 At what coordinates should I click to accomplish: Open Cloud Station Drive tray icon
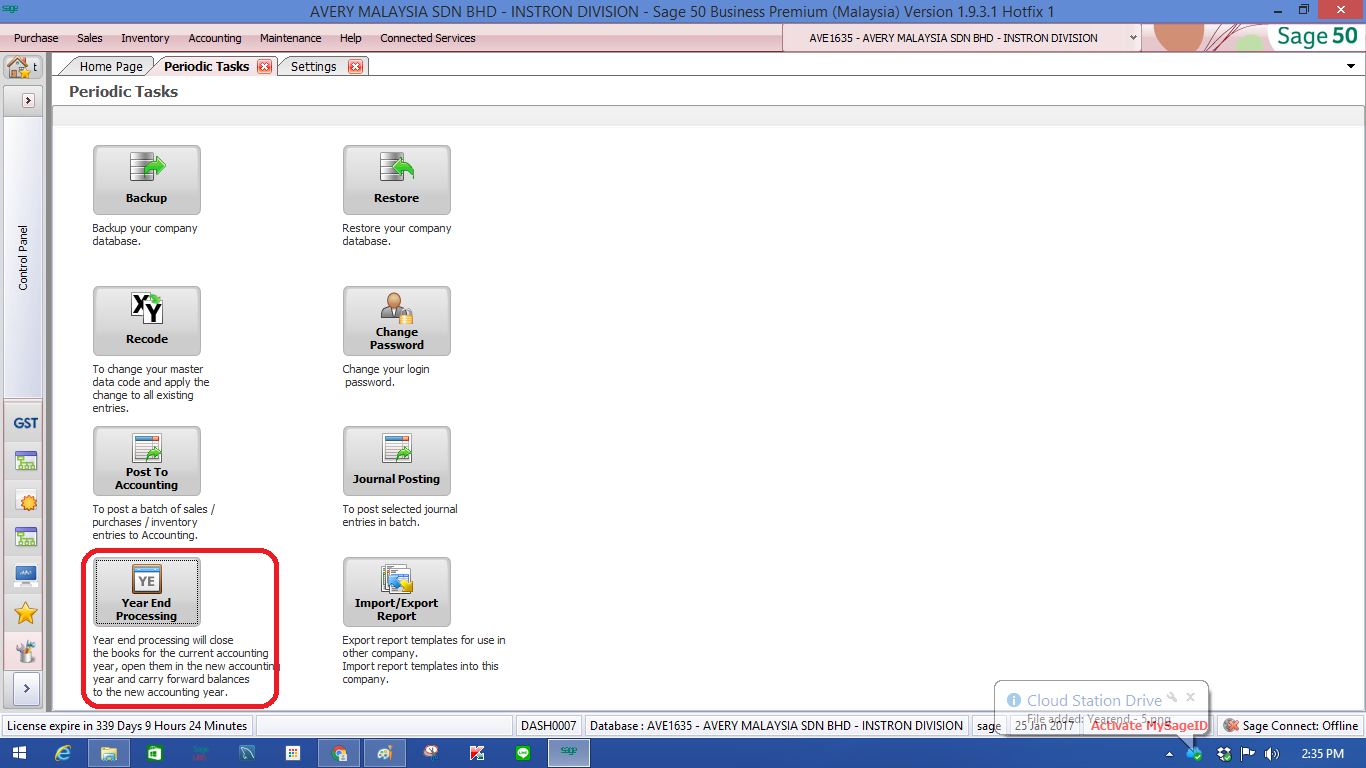point(1194,753)
